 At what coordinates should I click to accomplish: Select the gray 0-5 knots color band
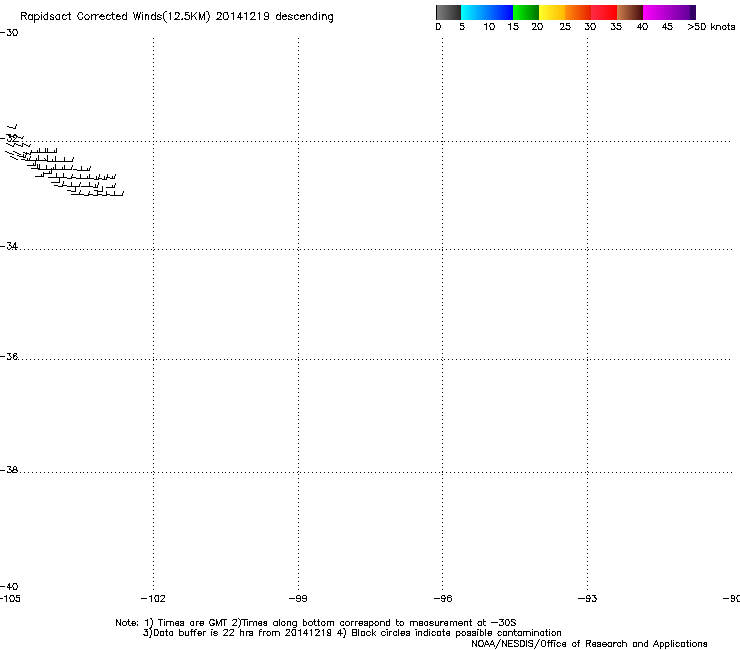point(448,12)
